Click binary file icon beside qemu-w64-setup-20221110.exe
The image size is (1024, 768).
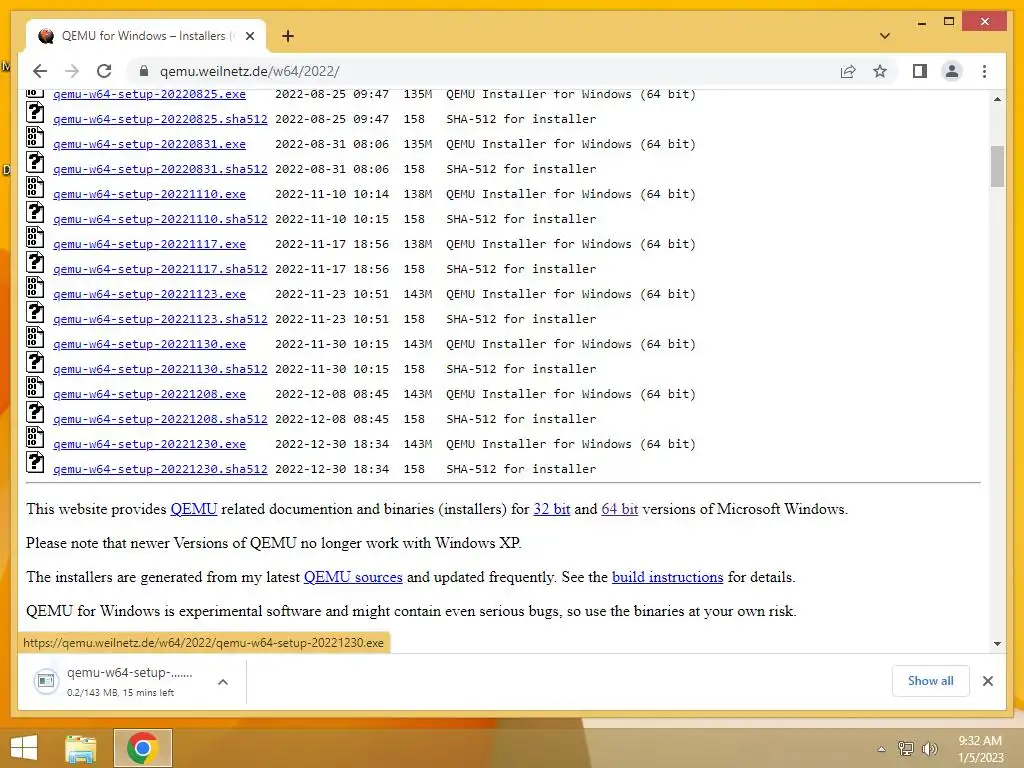[35, 187]
